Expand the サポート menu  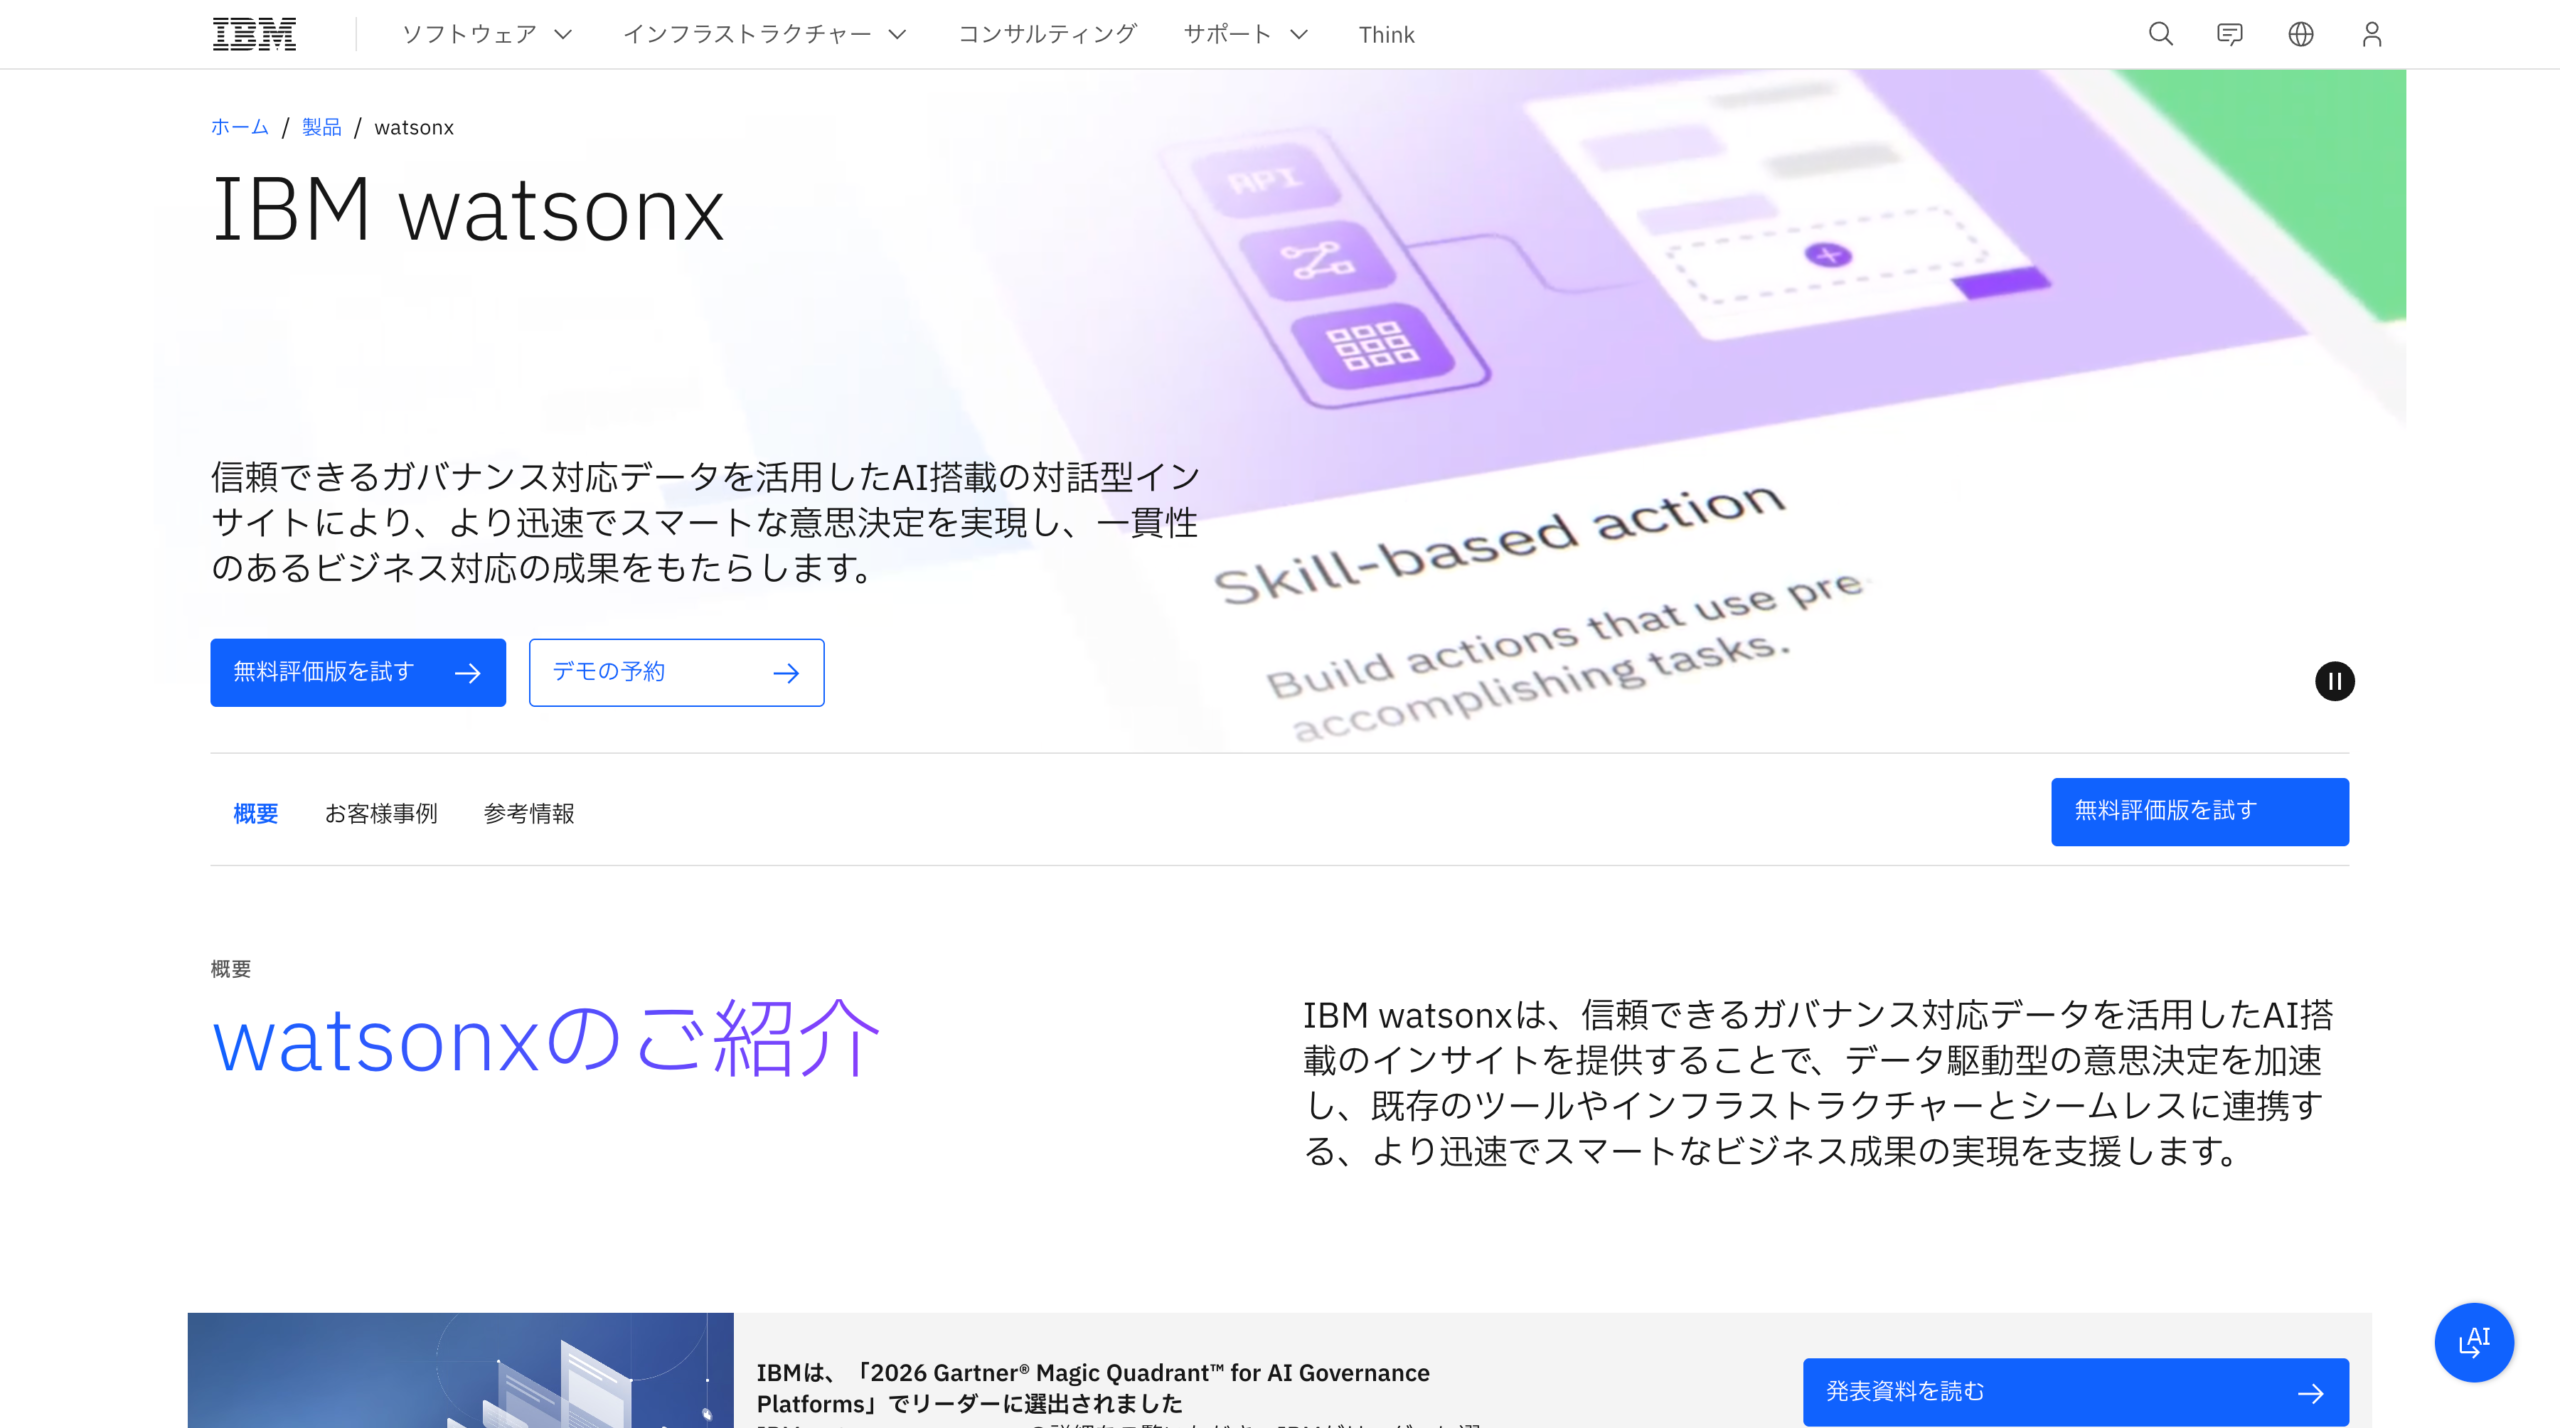point(1246,34)
